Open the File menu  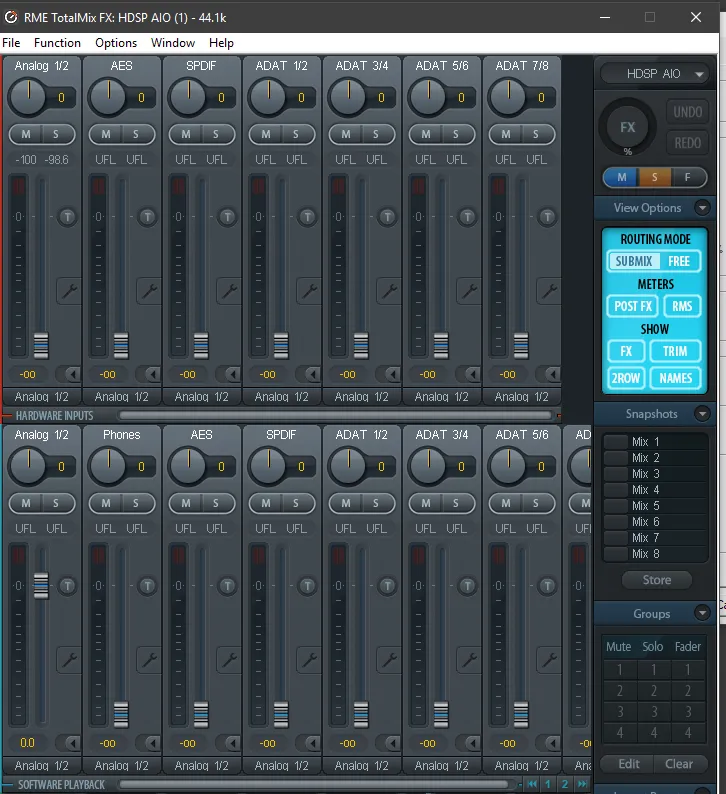[x=11, y=43]
